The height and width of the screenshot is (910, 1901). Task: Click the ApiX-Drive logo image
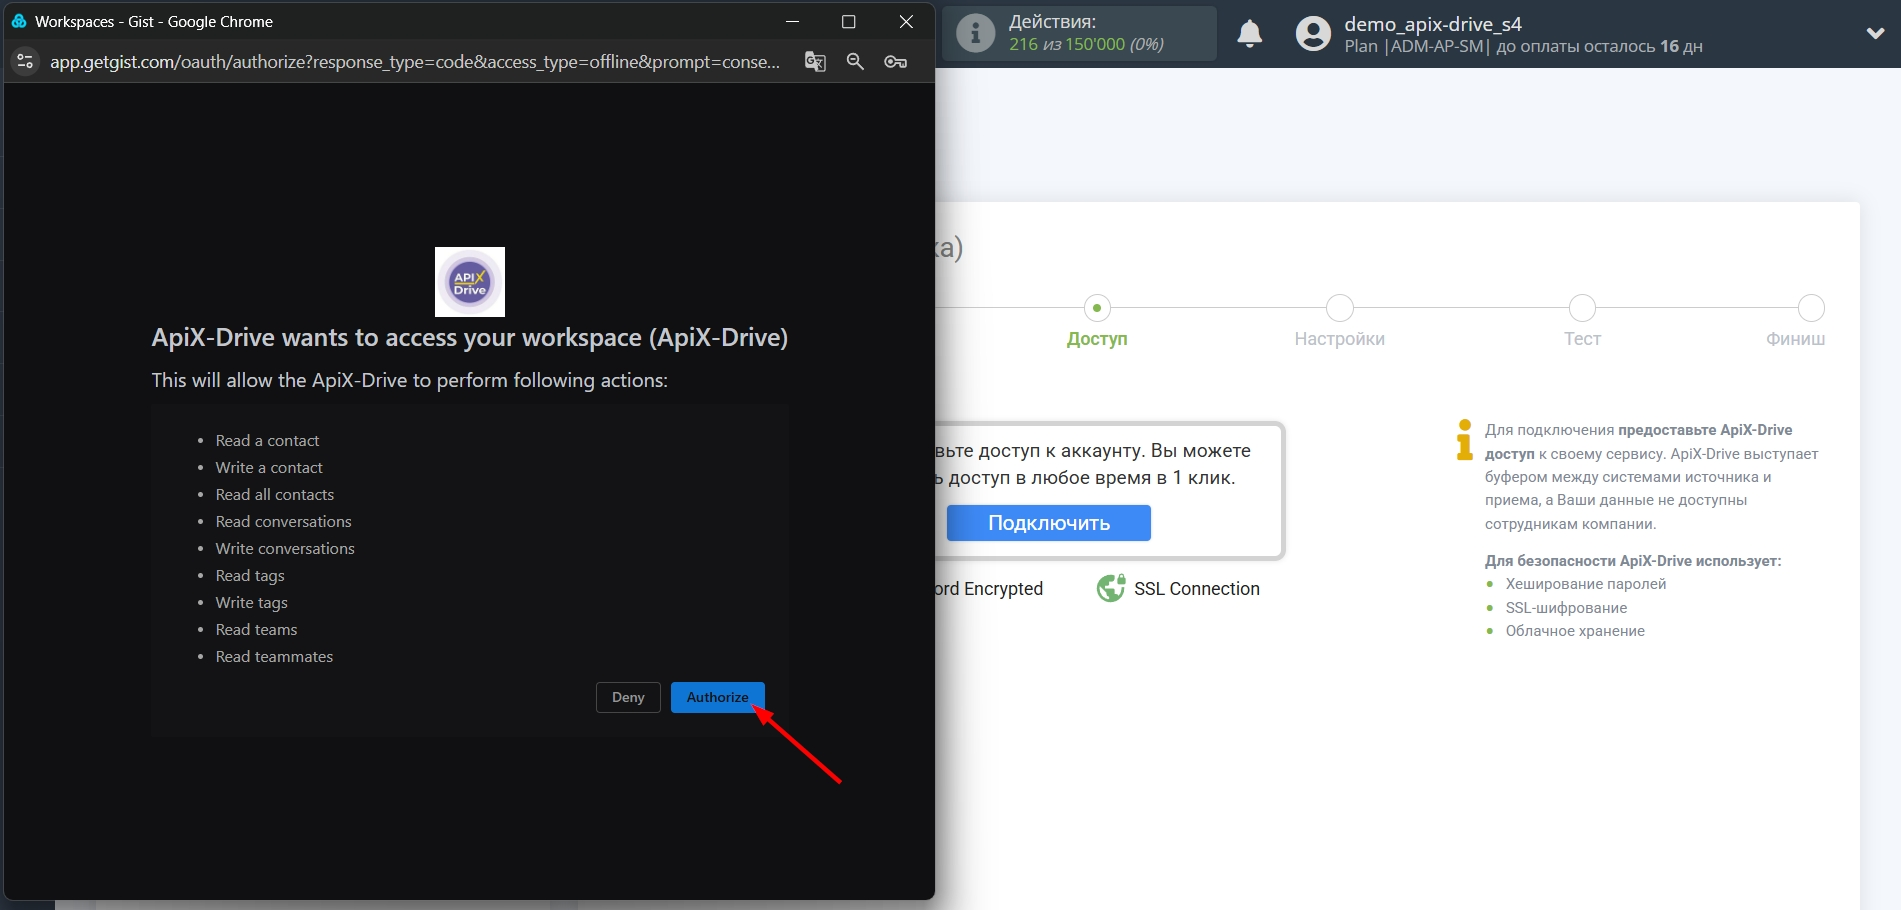click(x=470, y=282)
